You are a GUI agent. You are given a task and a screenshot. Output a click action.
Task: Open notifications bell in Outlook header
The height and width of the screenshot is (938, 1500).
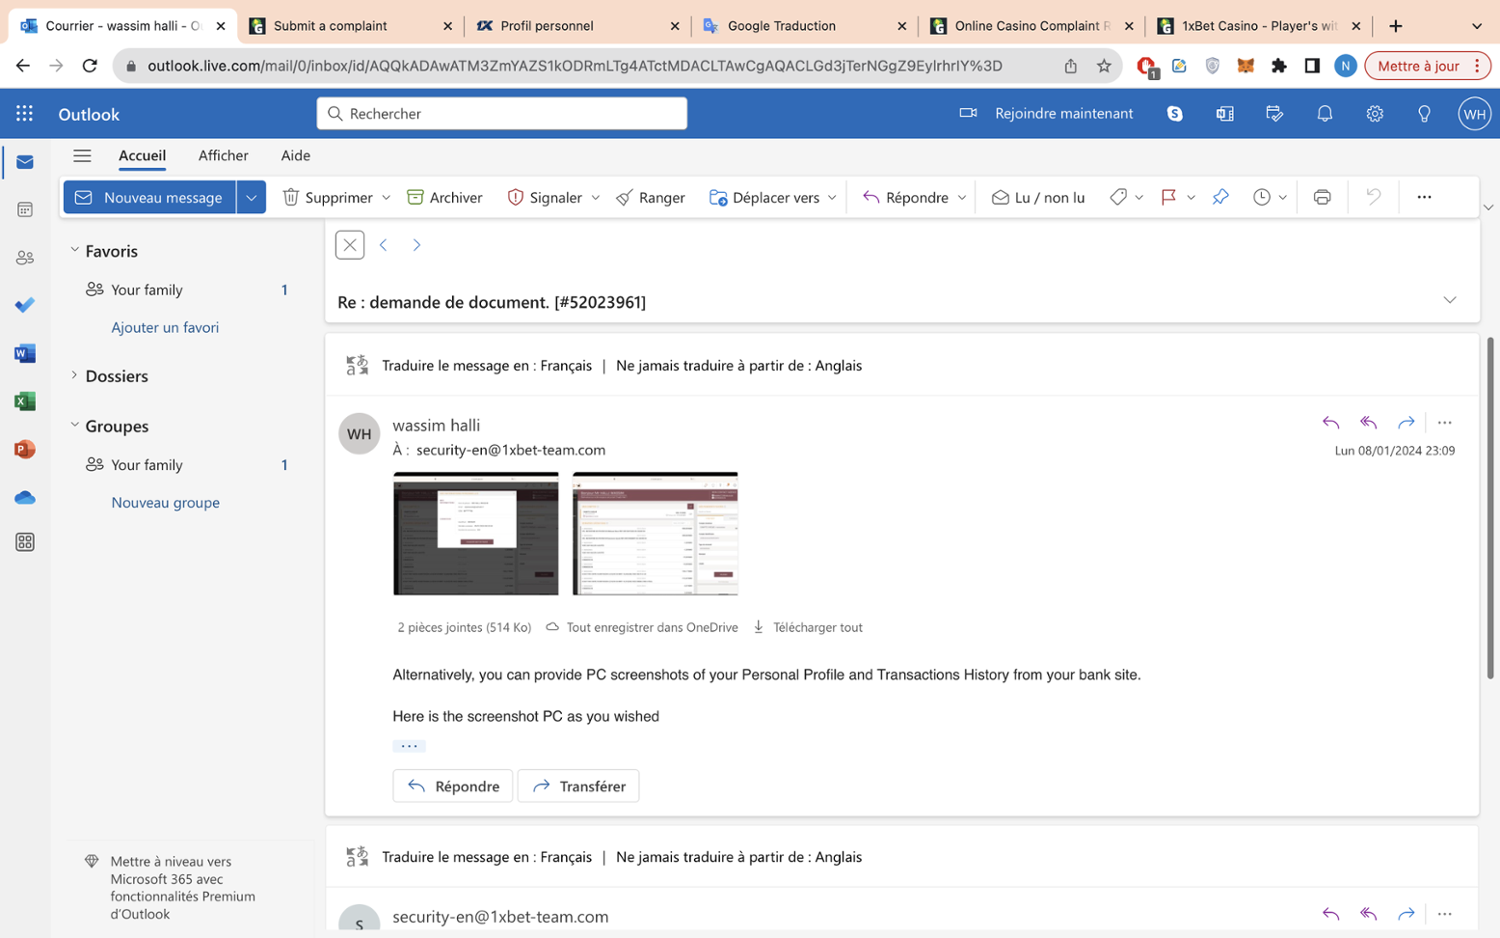tap(1324, 114)
